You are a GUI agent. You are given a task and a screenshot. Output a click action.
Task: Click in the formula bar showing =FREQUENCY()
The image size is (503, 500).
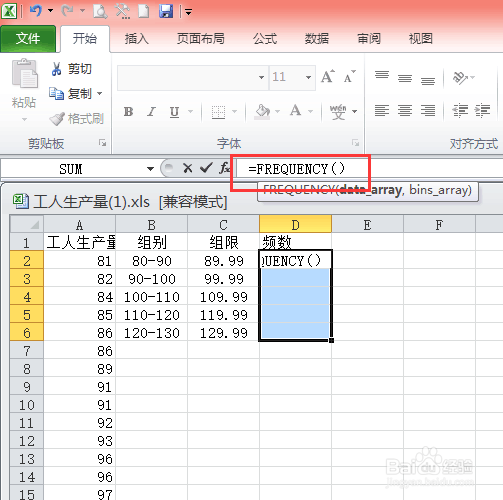coord(369,169)
